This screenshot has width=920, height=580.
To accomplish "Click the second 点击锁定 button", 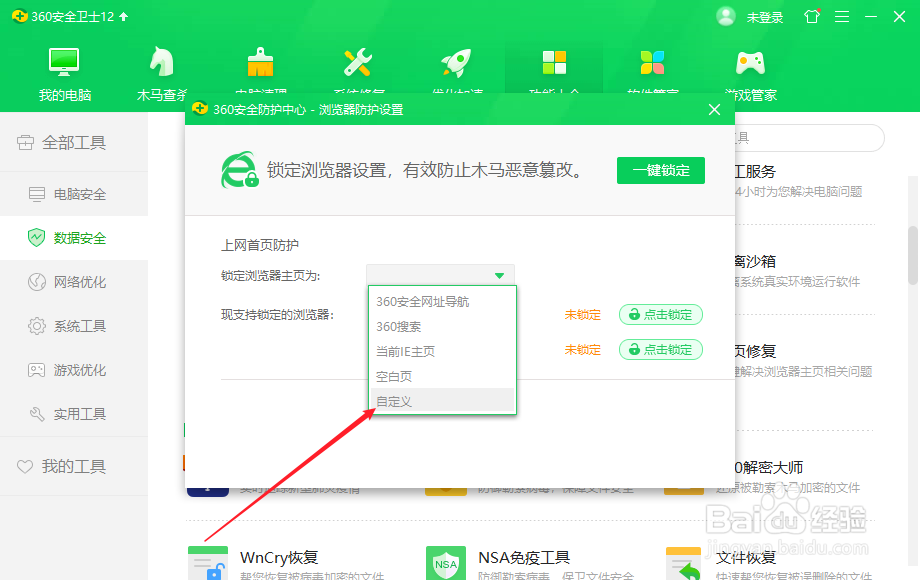I will point(661,350).
